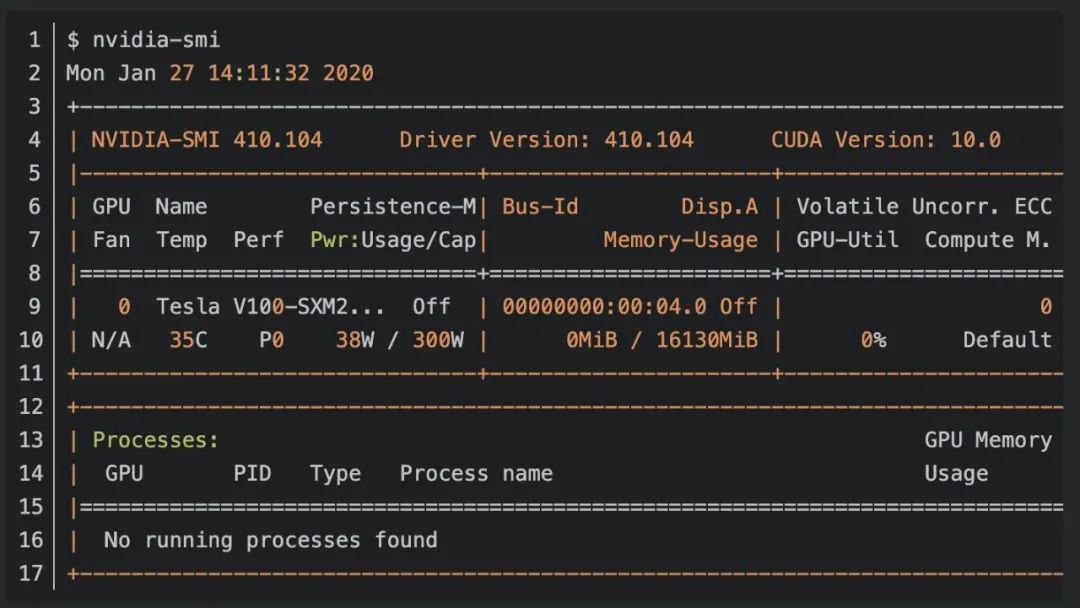Click the No running processes found message
Screen dimensions: 1080x608
tap(270, 540)
